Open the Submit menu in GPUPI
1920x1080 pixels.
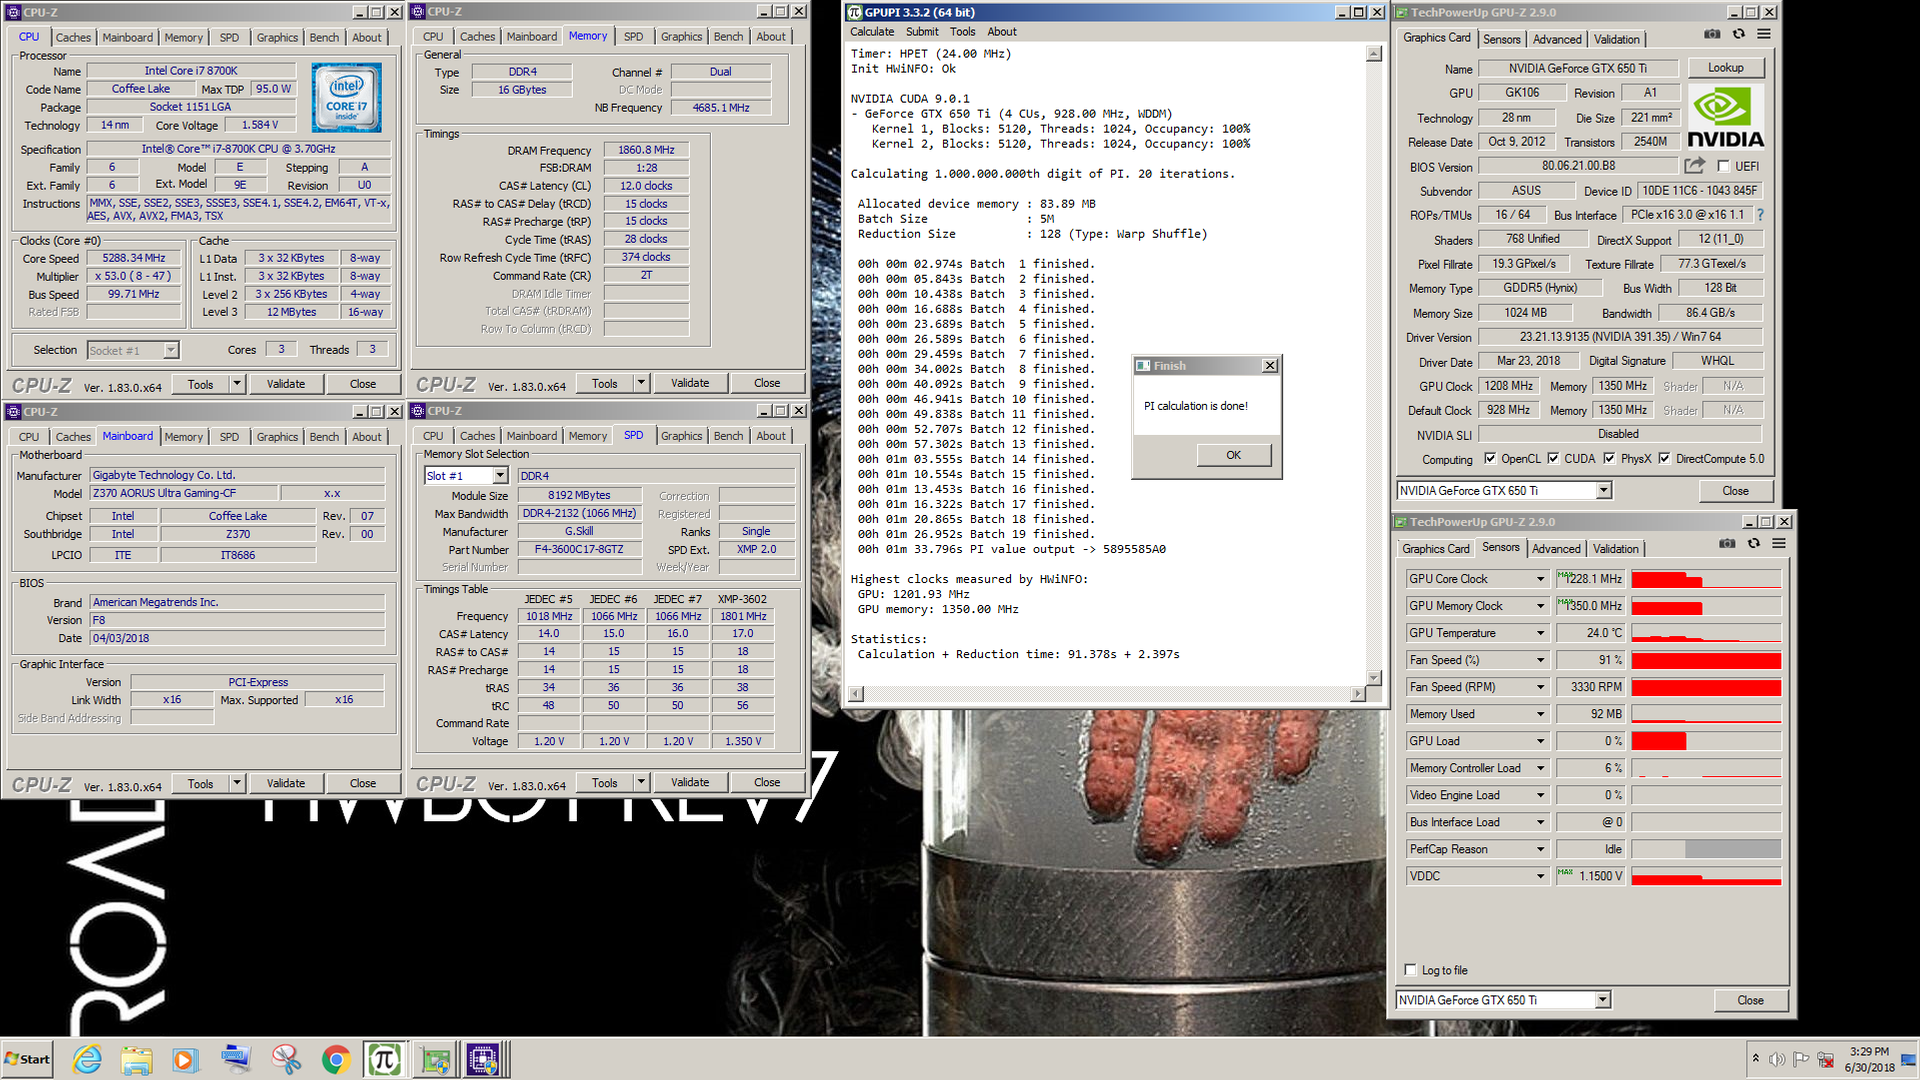pos(922,32)
